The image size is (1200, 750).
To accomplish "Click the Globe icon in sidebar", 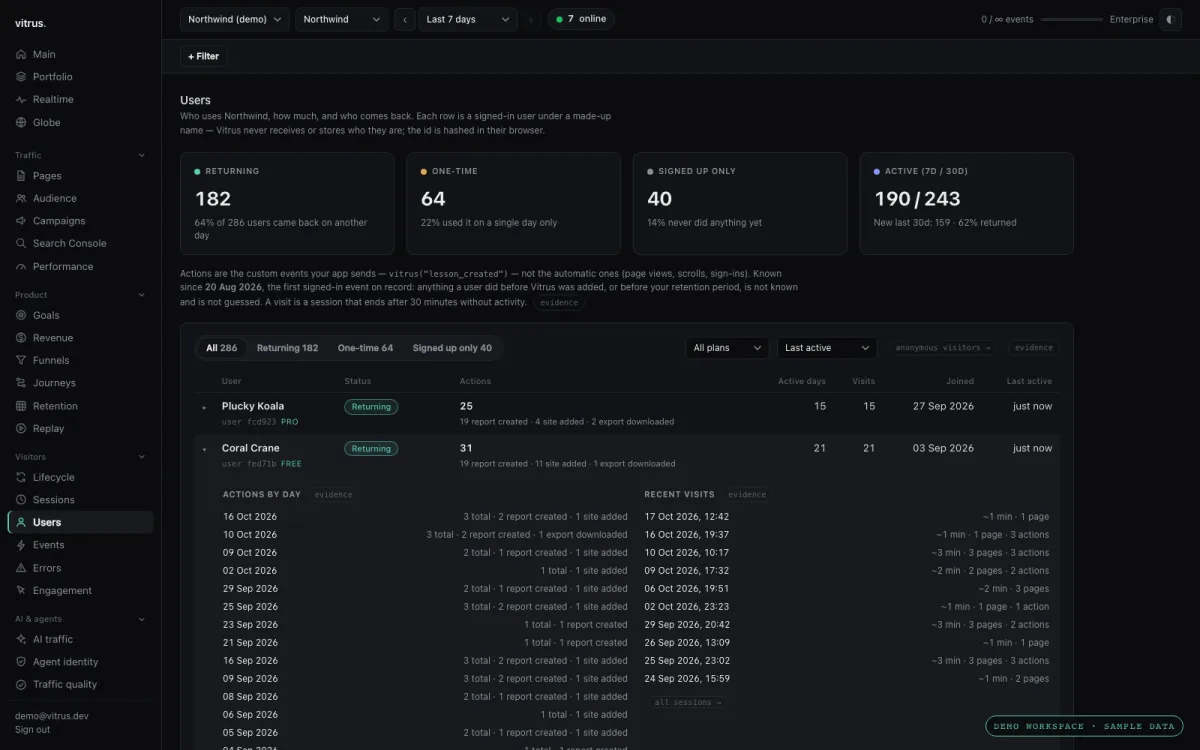I will [21, 122].
